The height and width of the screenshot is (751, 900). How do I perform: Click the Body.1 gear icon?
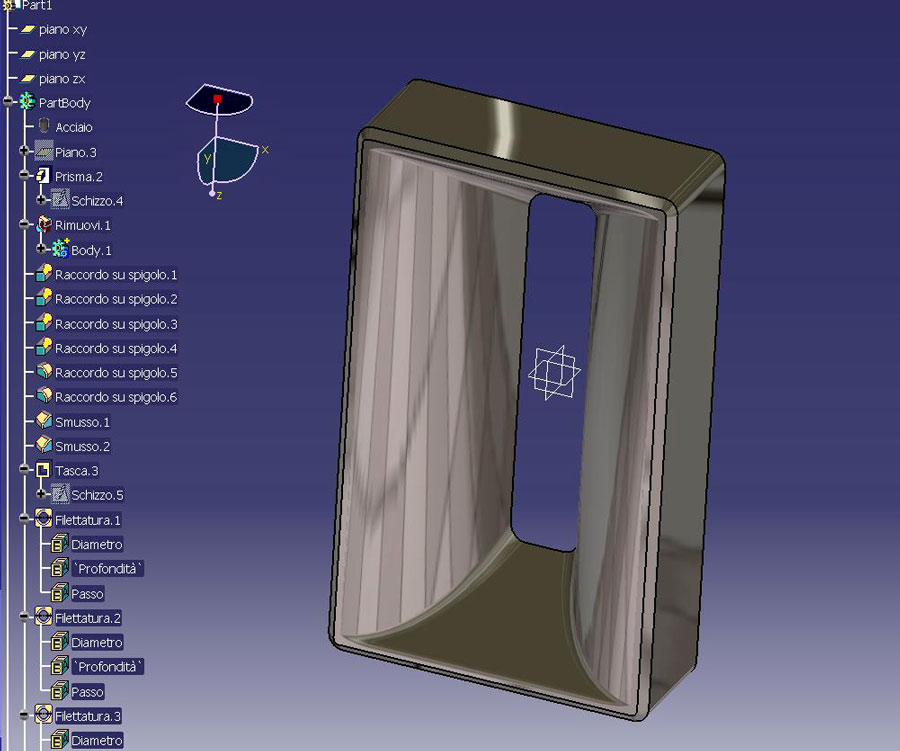point(60,248)
